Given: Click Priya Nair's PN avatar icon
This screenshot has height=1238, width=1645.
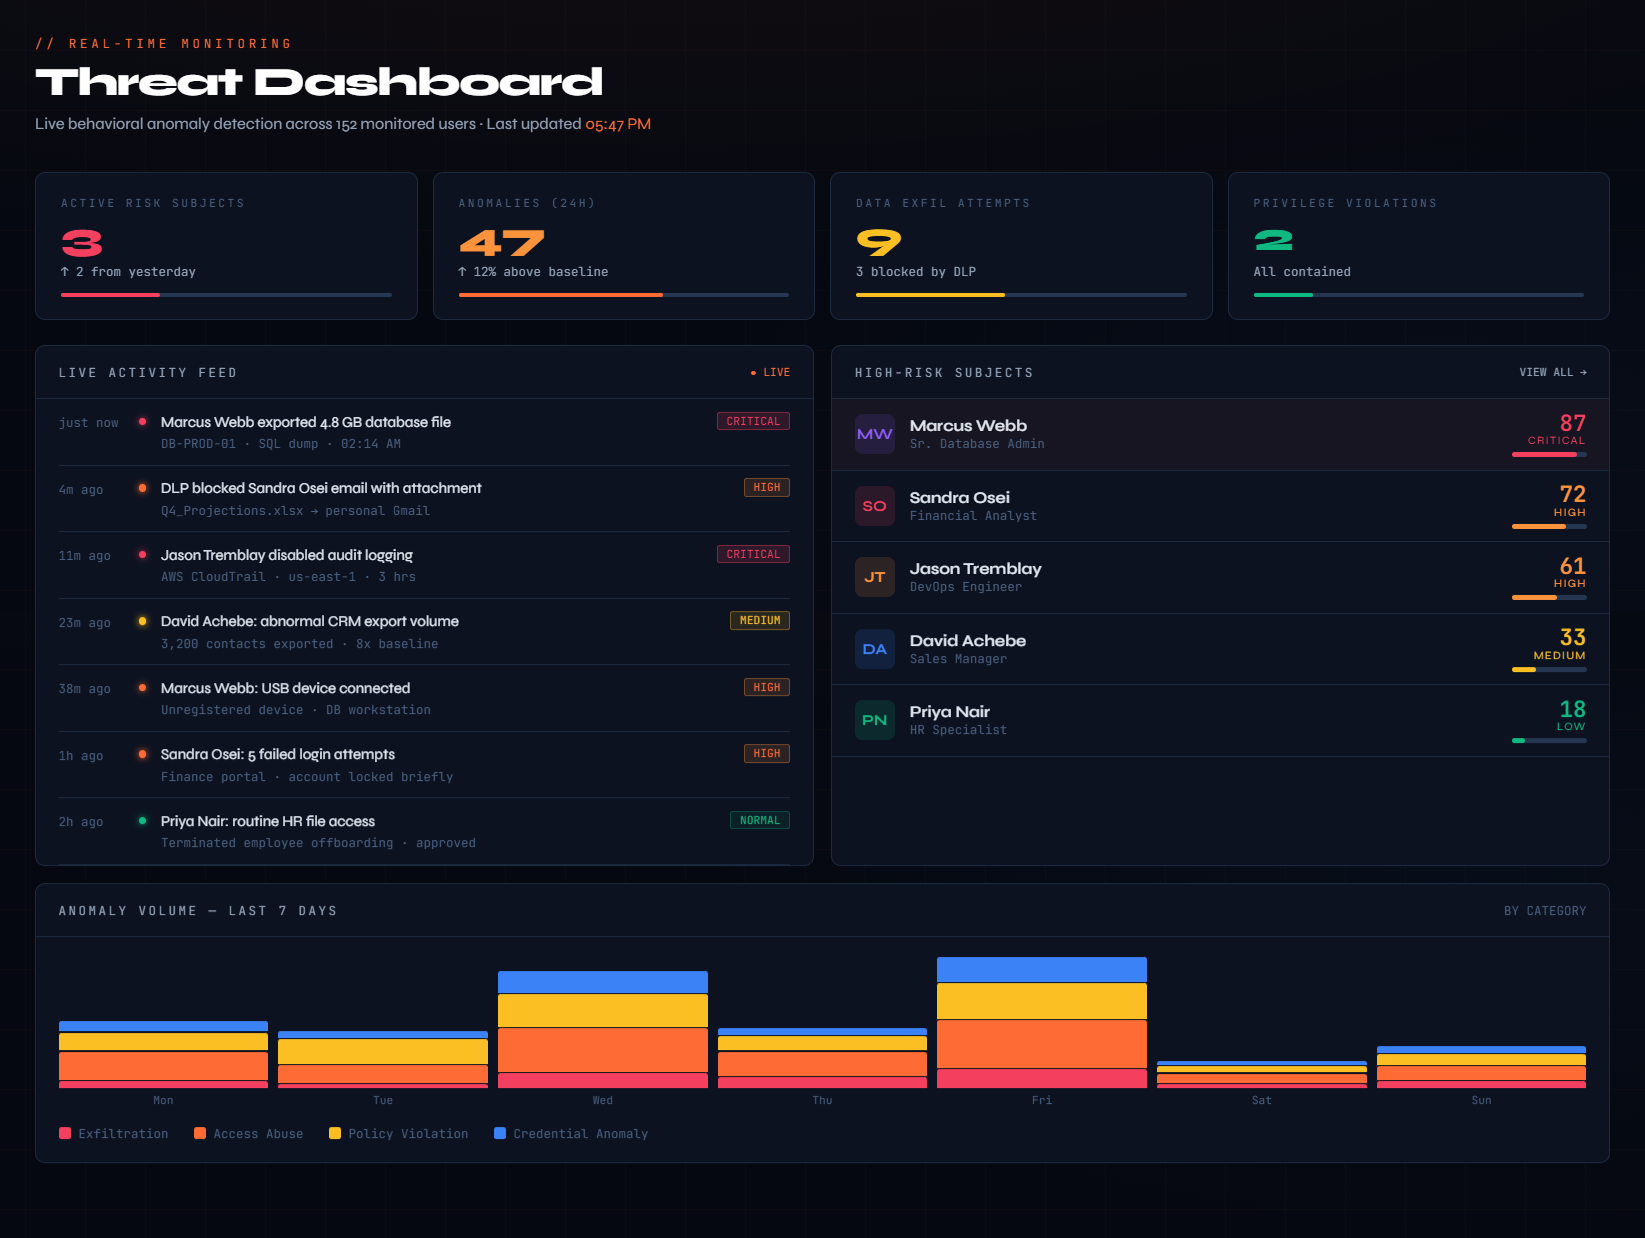Looking at the screenshot, I should [874, 720].
